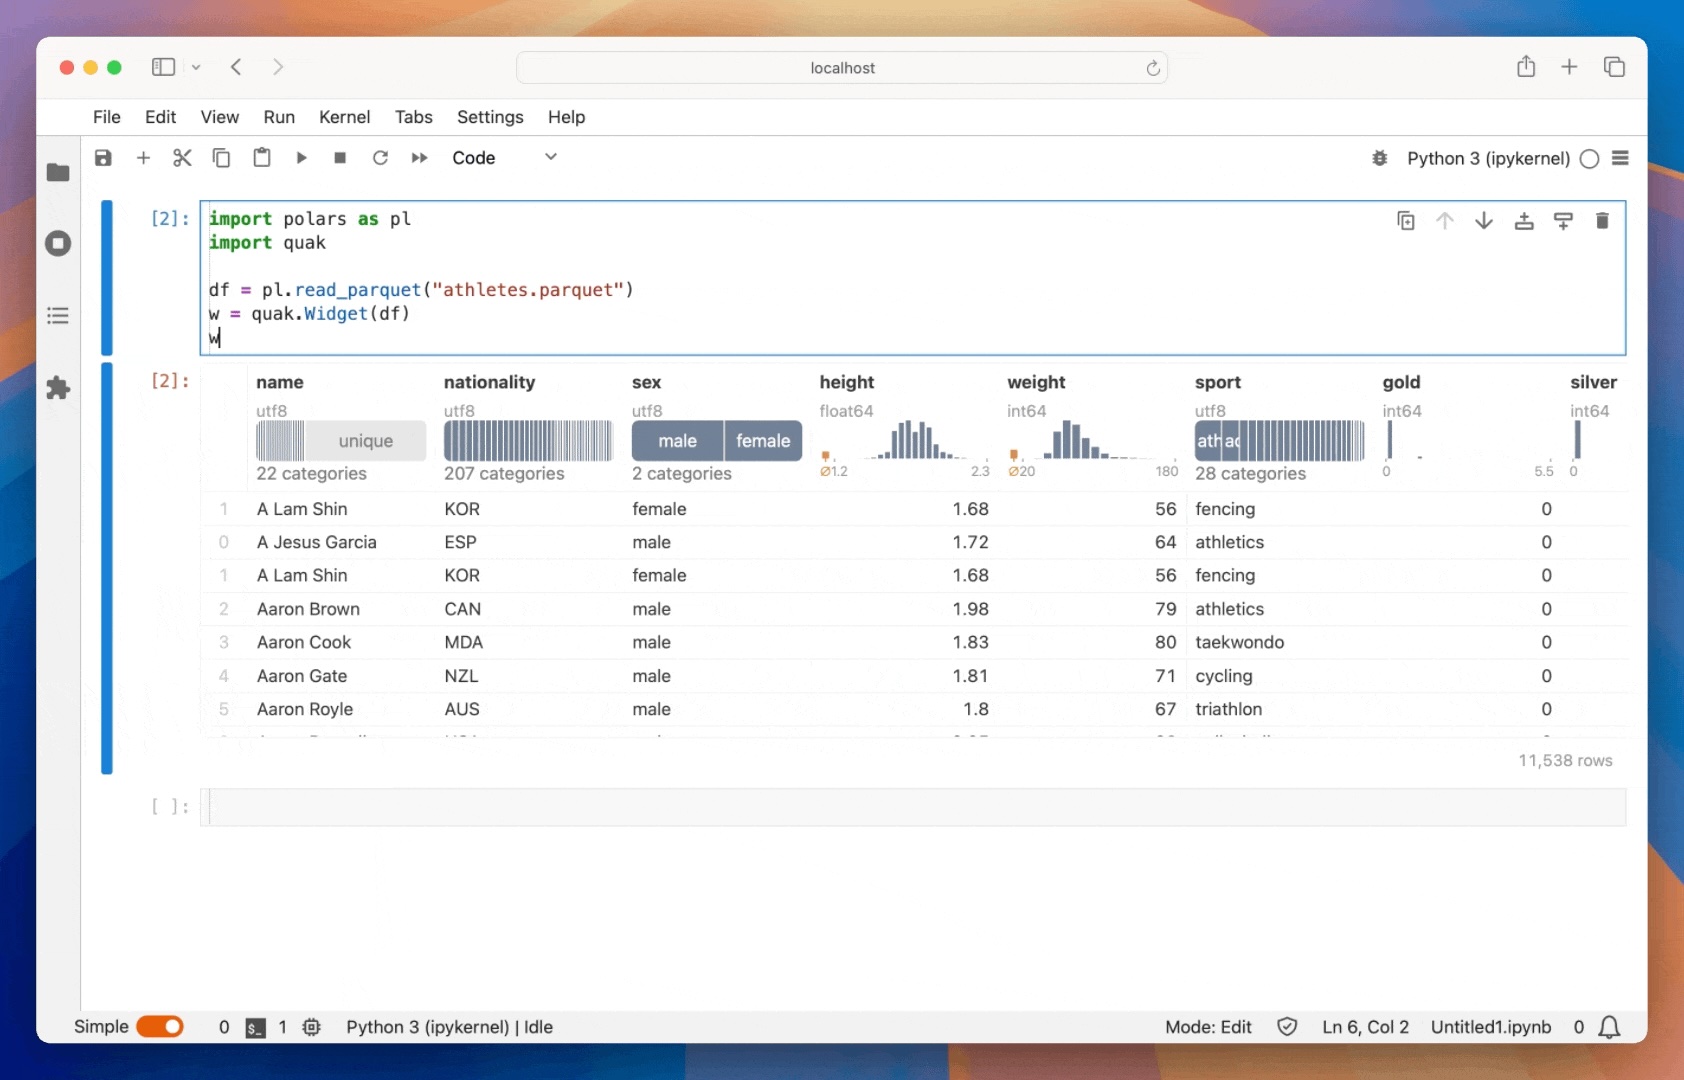The height and width of the screenshot is (1080, 1684).
Task: Copy the selected cell in toolbar
Action: click(x=222, y=158)
